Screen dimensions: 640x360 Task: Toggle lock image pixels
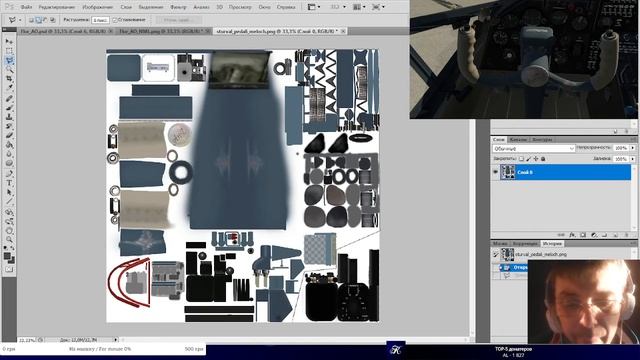(529, 159)
